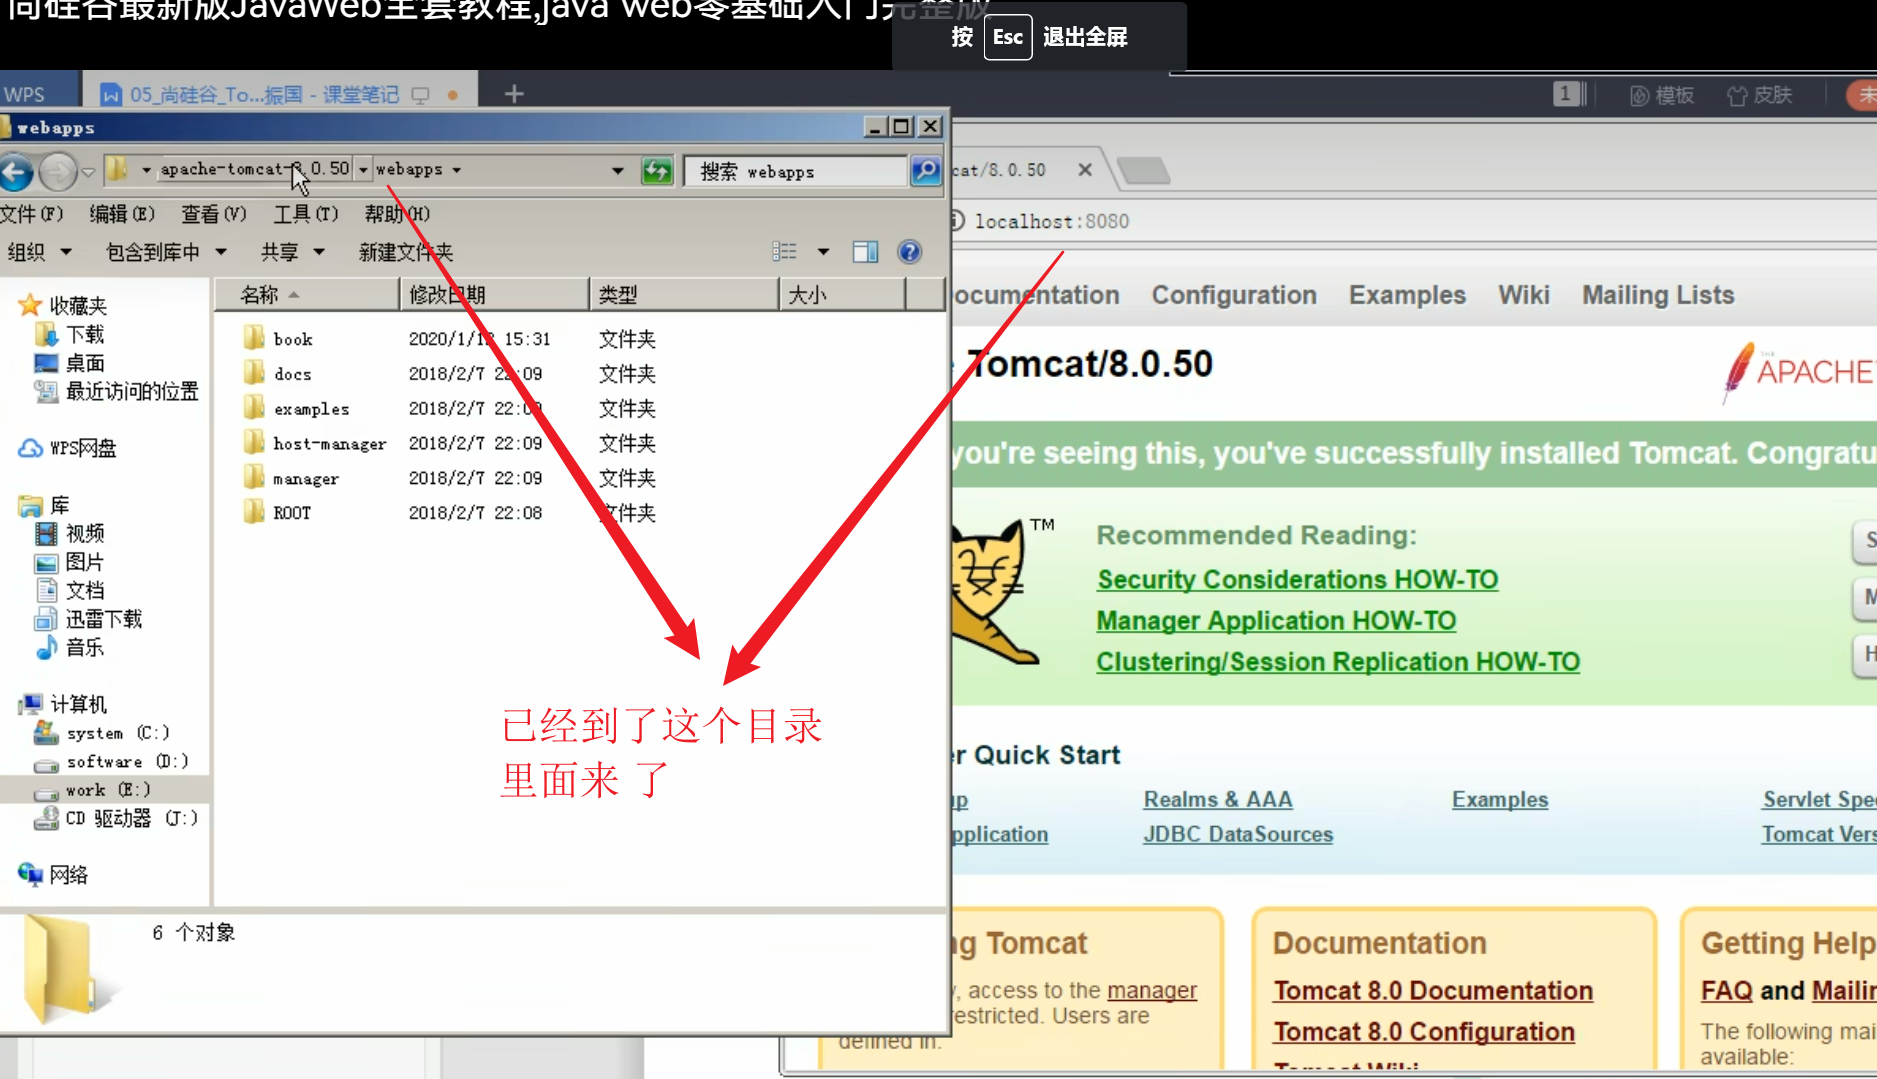Open the Explorer help question mark icon
The height and width of the screenshot is (1079, 1877).
point(909,252)
